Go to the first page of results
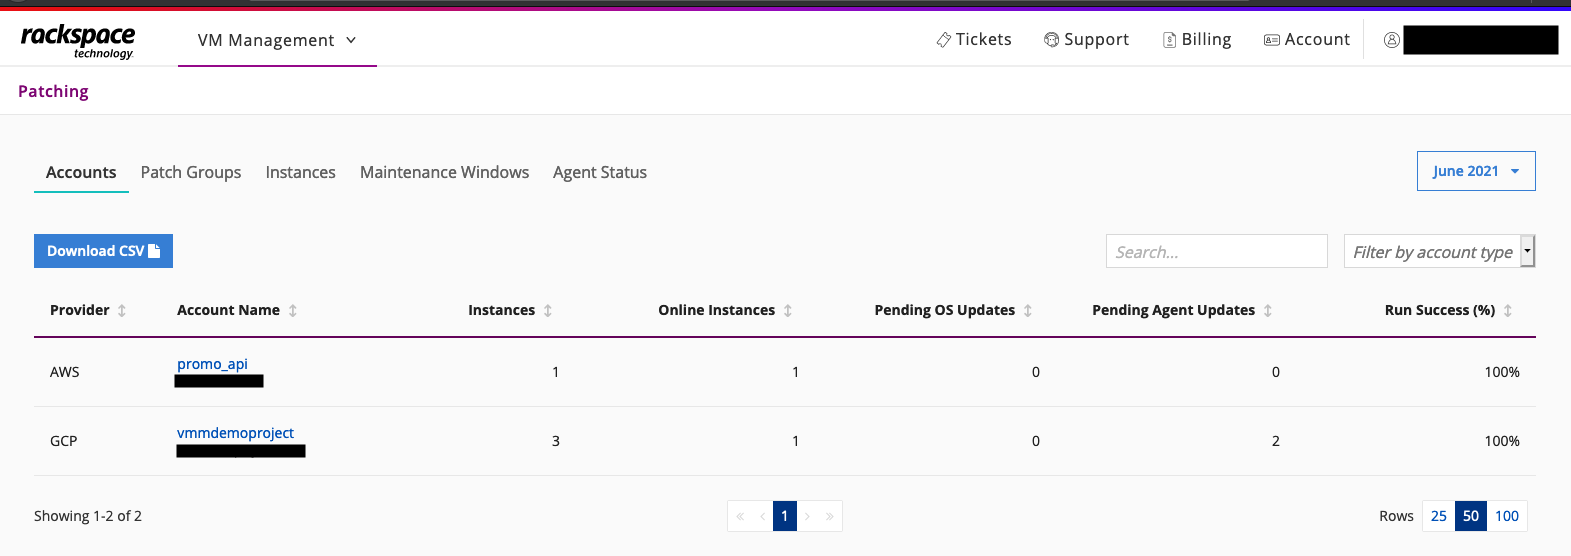Image resolution: width=1571 pixels, height=556 pixels. pos(740,516)
